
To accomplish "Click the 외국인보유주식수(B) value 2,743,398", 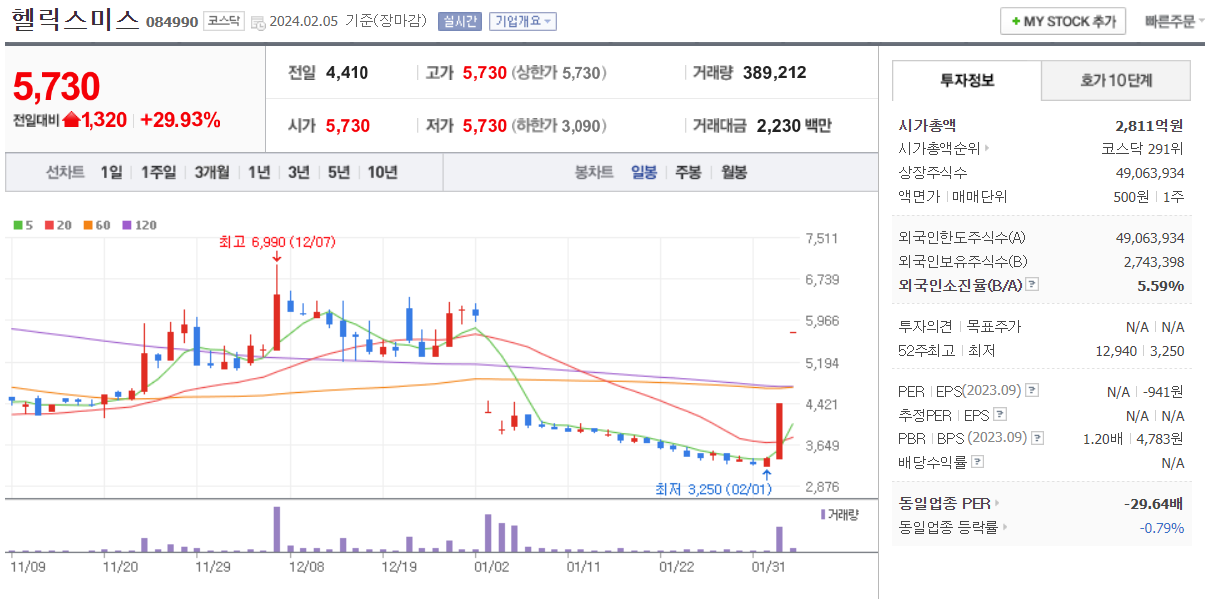I will (1155, 262).
